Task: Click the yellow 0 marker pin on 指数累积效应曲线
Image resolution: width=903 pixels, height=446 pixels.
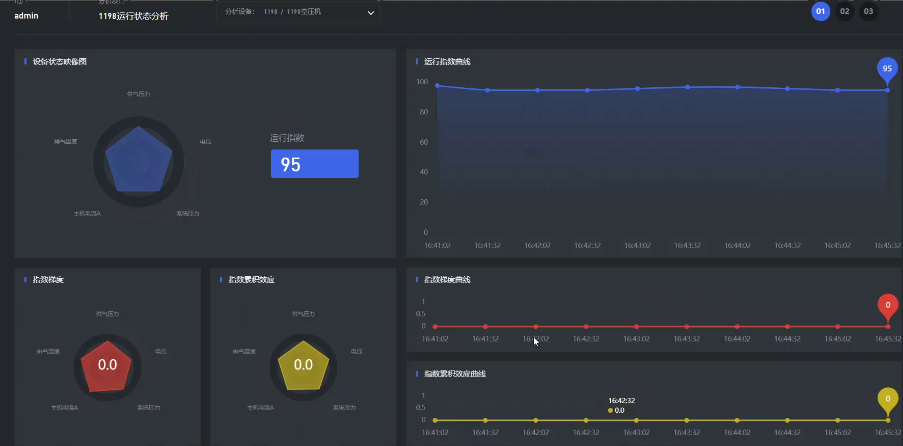Action: pos(887,399)
